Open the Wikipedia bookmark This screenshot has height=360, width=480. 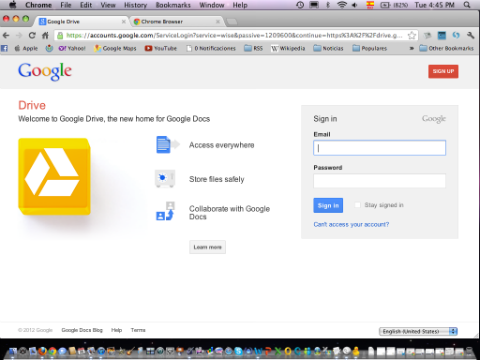pos(288,48)
